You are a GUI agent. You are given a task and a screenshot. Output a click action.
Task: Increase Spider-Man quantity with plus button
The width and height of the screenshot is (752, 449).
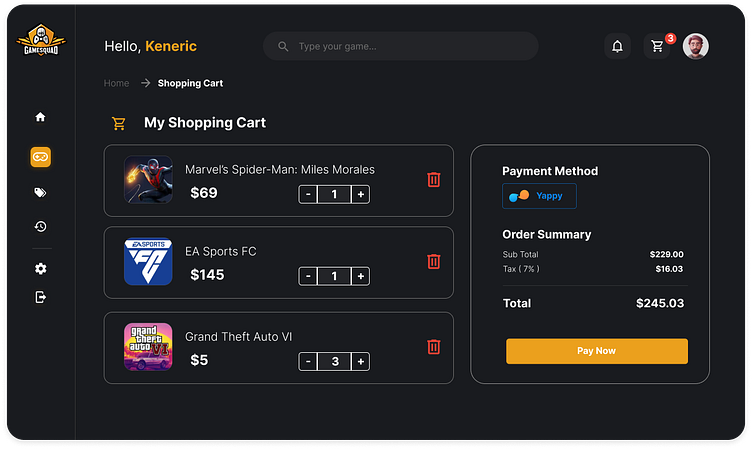360,194
